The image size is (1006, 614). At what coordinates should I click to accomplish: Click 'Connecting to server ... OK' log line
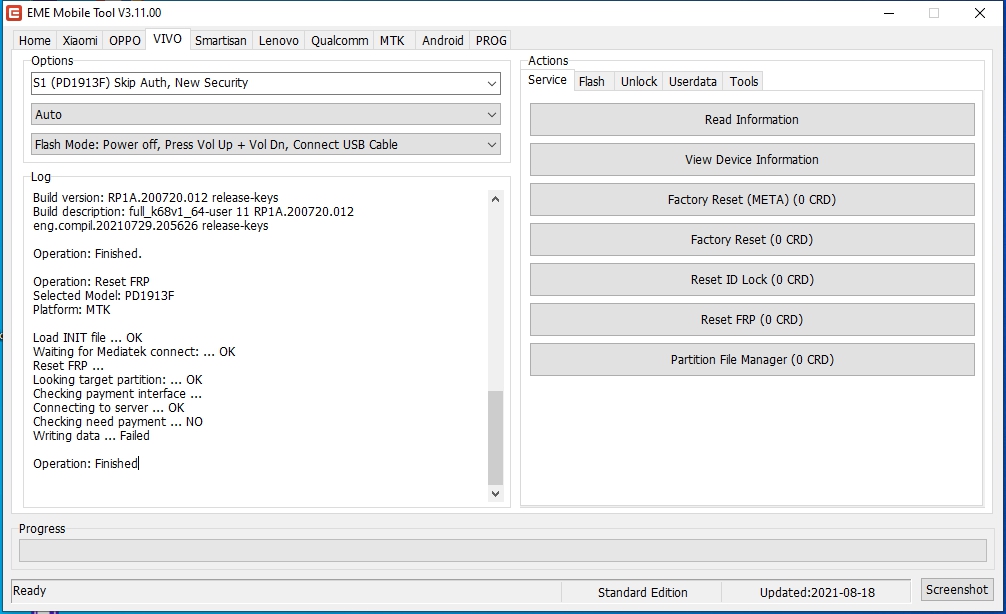click(x=108, y=408)
